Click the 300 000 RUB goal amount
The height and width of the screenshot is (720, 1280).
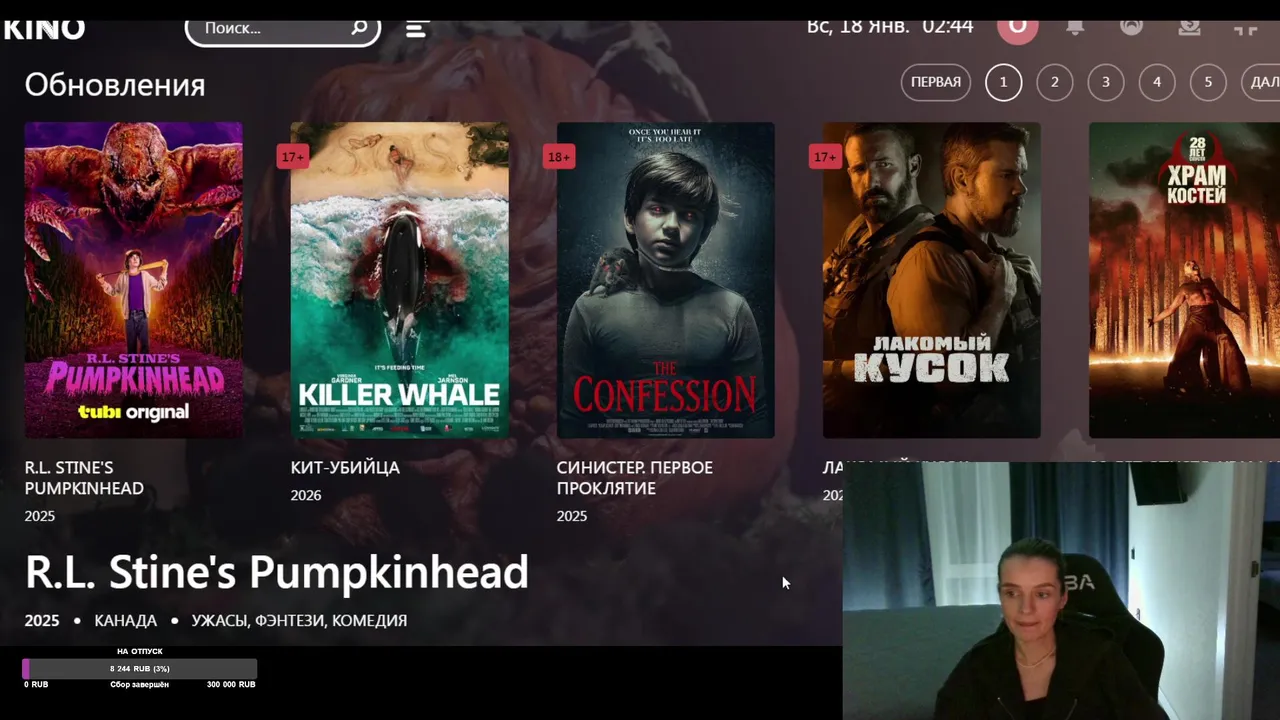click(x=231, y=685)
